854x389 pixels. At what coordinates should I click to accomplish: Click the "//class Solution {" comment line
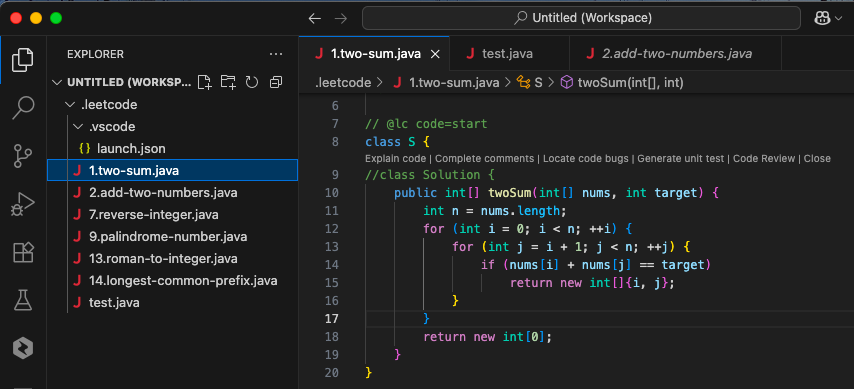click(x=430, y=175)
